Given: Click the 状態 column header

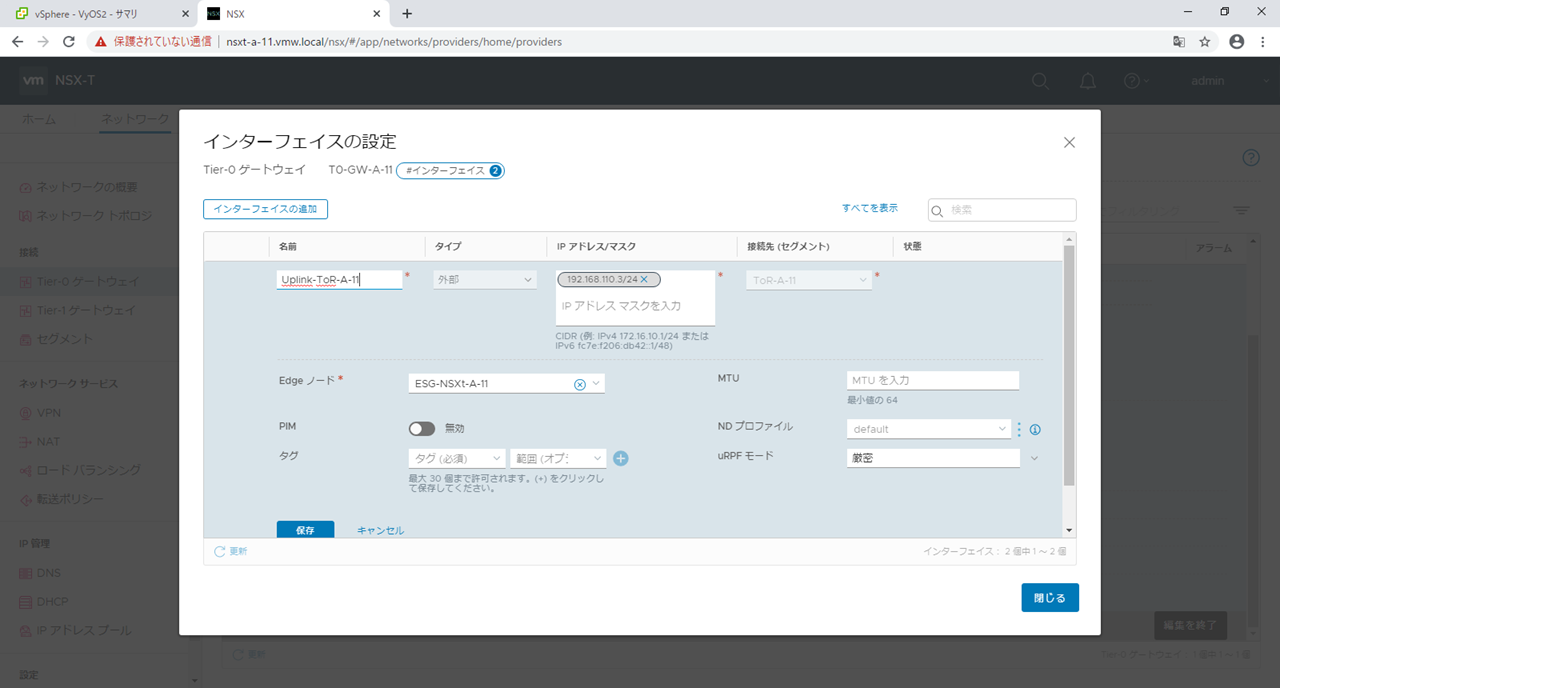Looking at the screenshot, I should coord(912,245).
